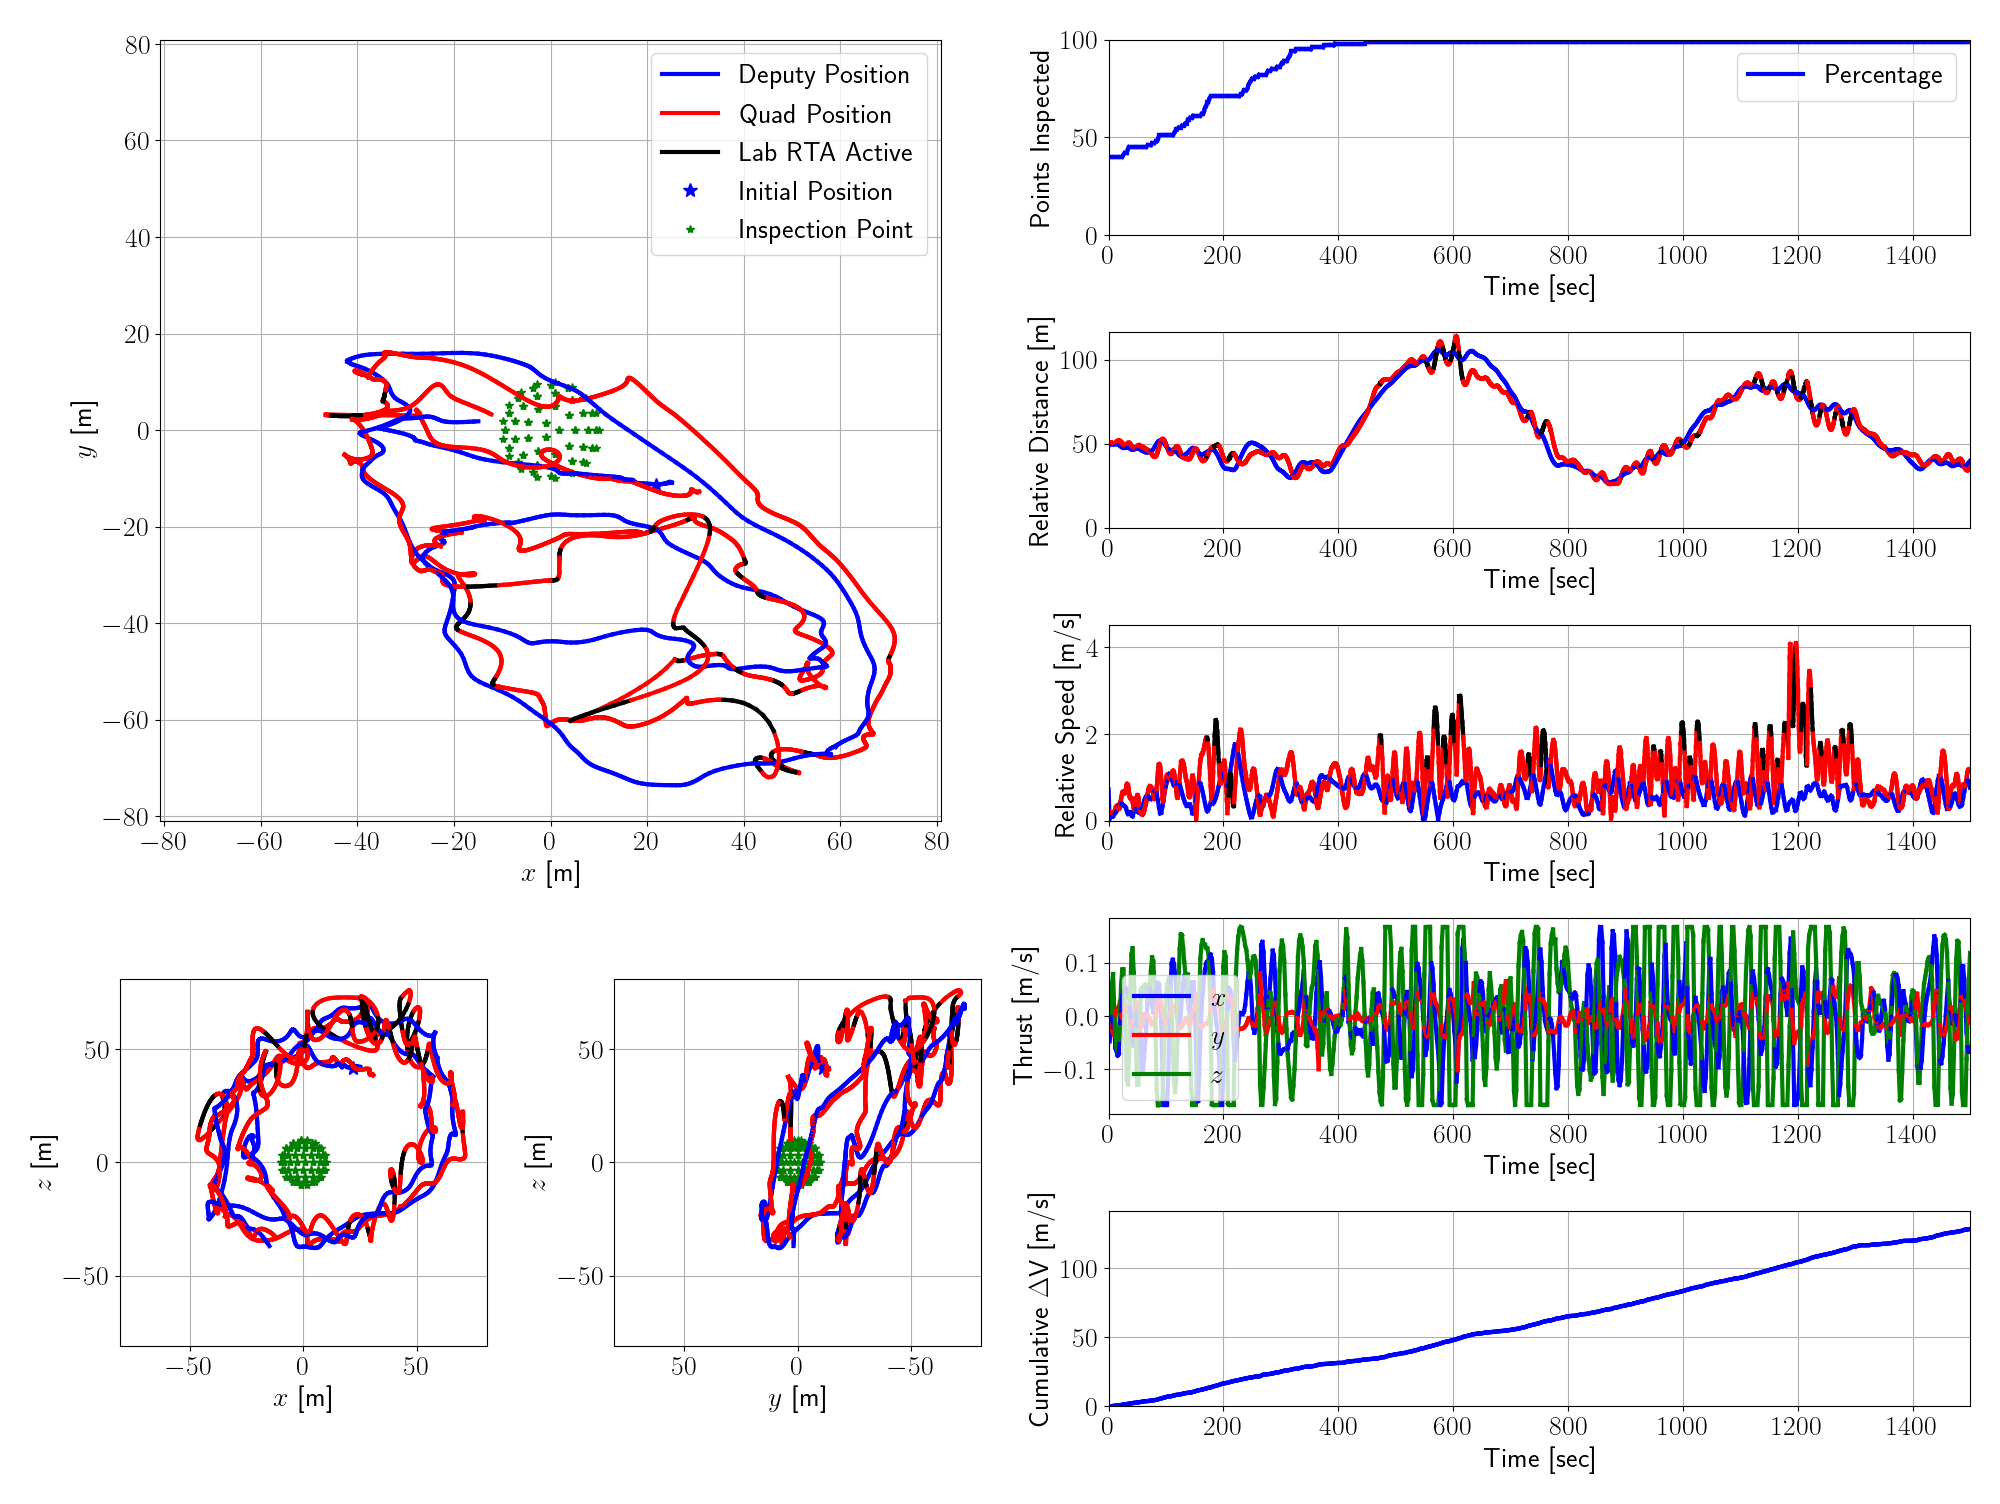Click the blue x thrust legend line
This screenshot has height=1504, width=2000.
click(x=1161, y=997)
